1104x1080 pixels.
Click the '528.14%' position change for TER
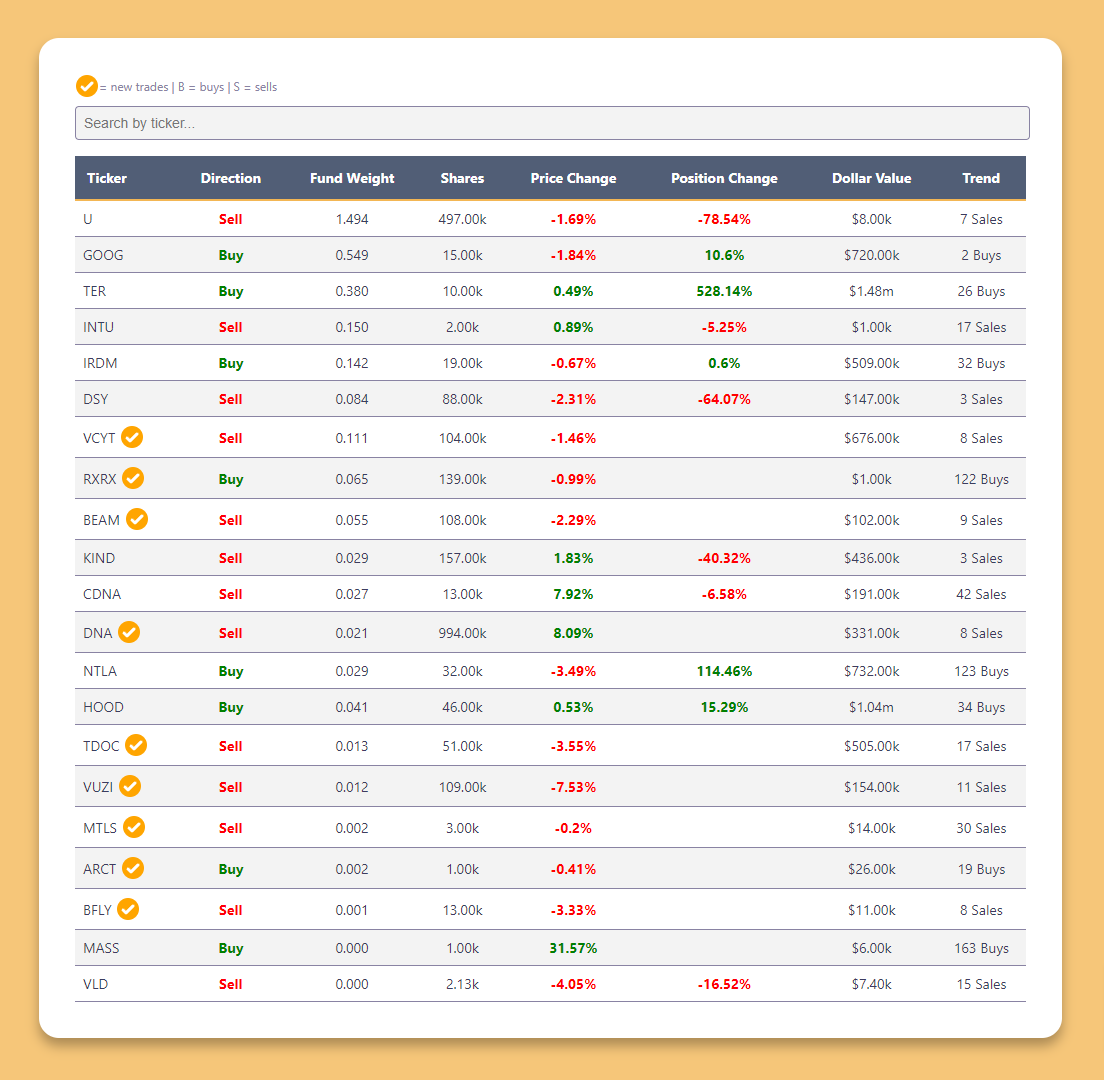tap(724, 291)
